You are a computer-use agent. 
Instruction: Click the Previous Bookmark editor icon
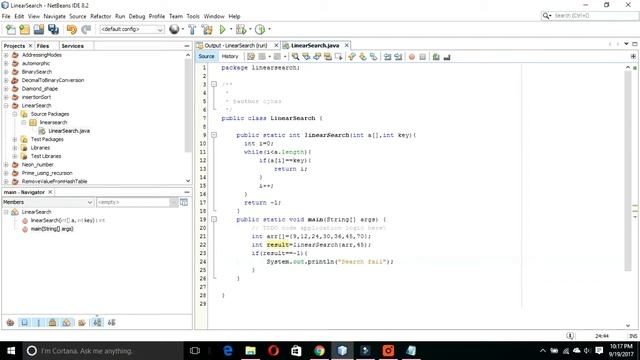click(352, 57)
